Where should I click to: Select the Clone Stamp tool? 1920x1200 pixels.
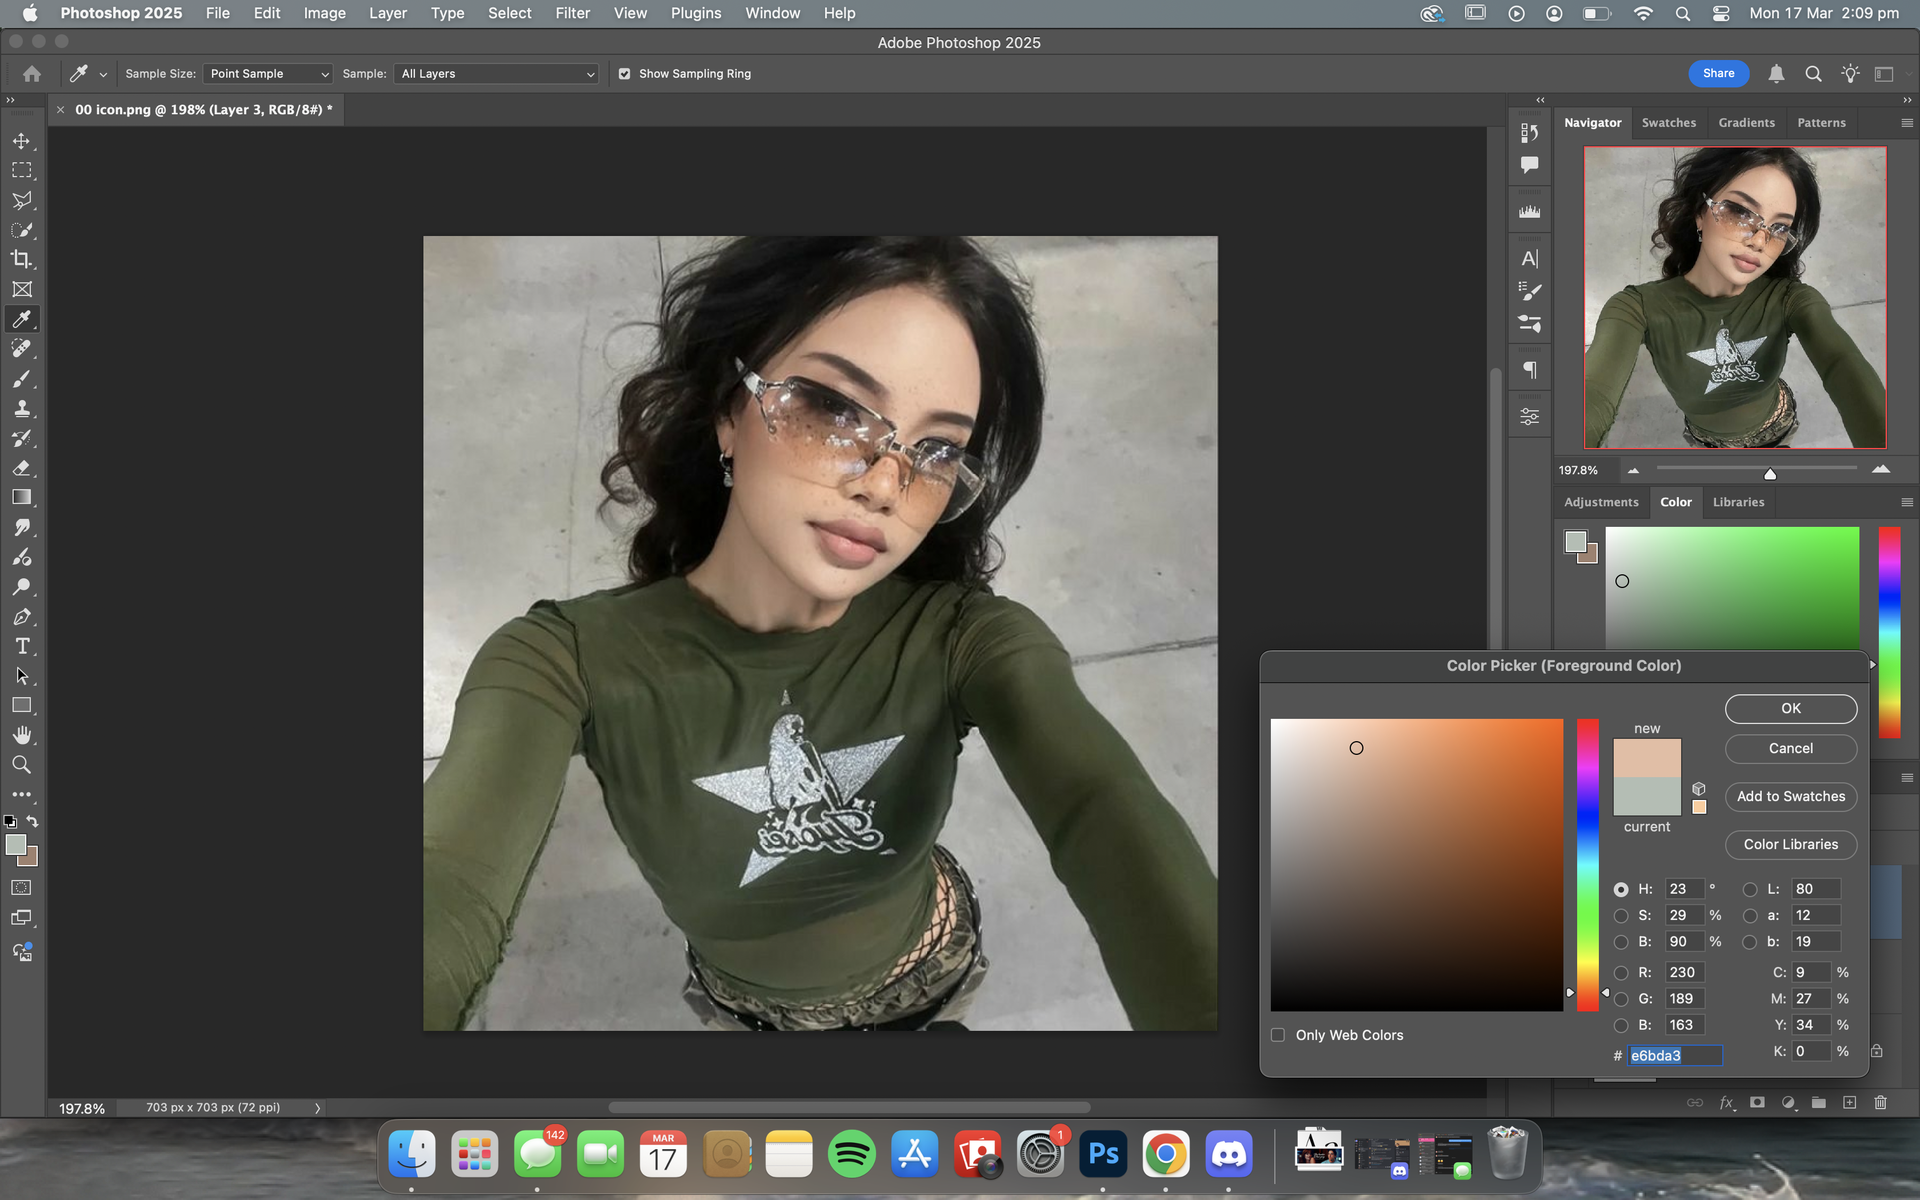click(x=21, y=408)
